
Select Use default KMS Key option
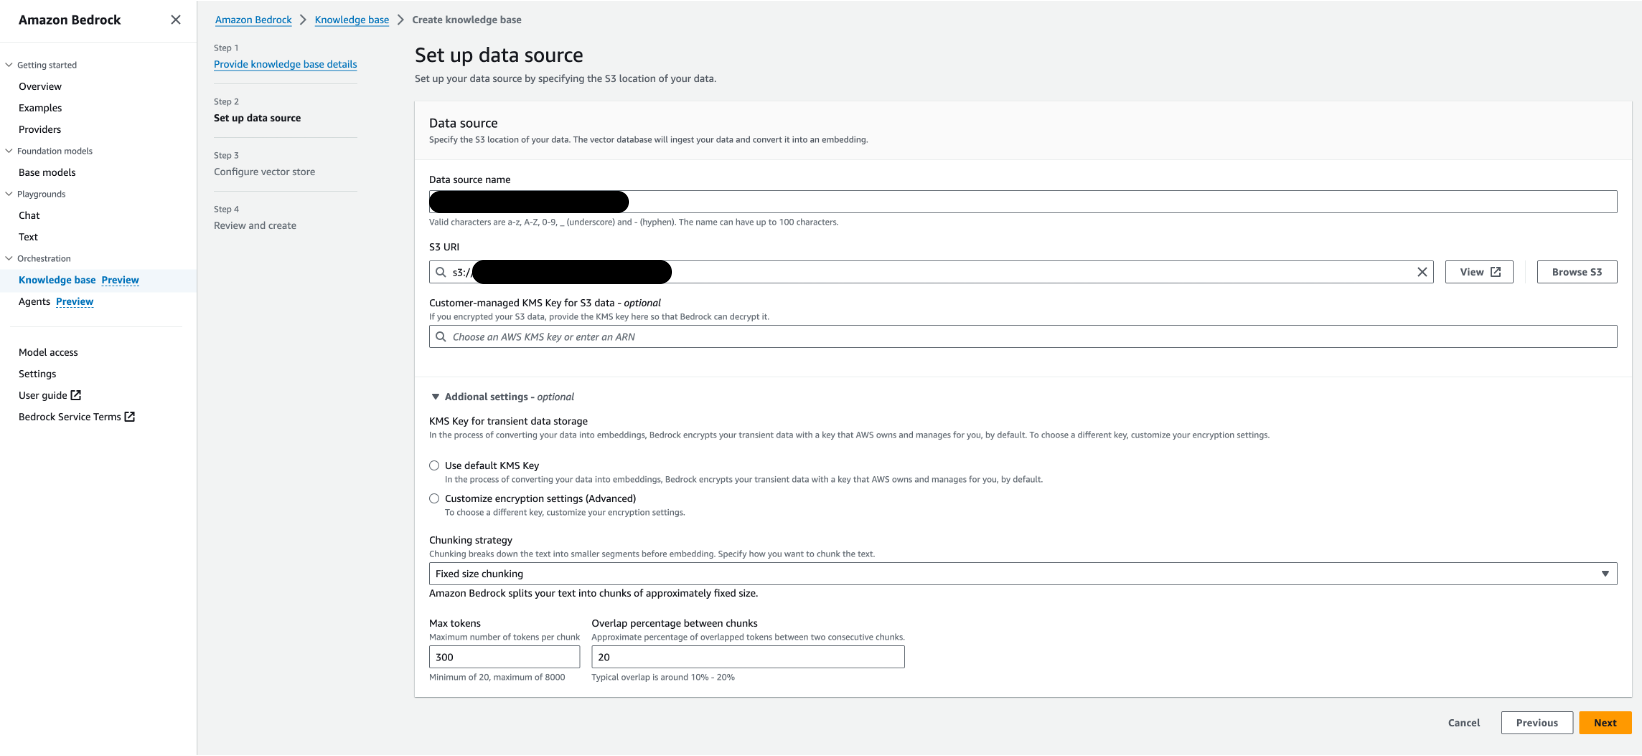434,465
